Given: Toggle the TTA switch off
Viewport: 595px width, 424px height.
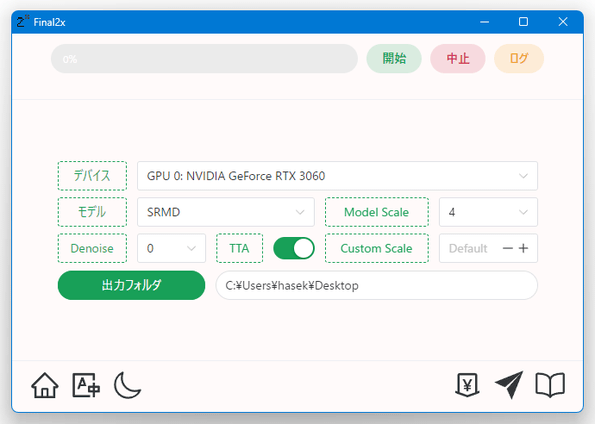Looking at the screenshot, I should (x=294, y=248).
